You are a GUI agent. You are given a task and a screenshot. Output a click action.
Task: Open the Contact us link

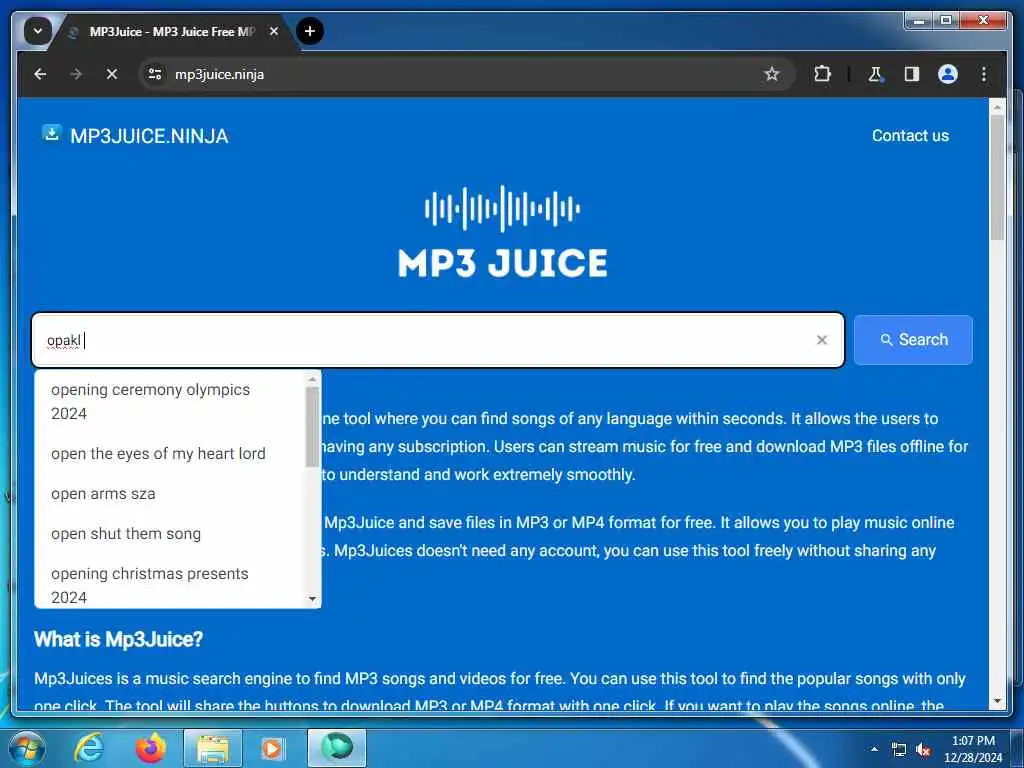910,136
